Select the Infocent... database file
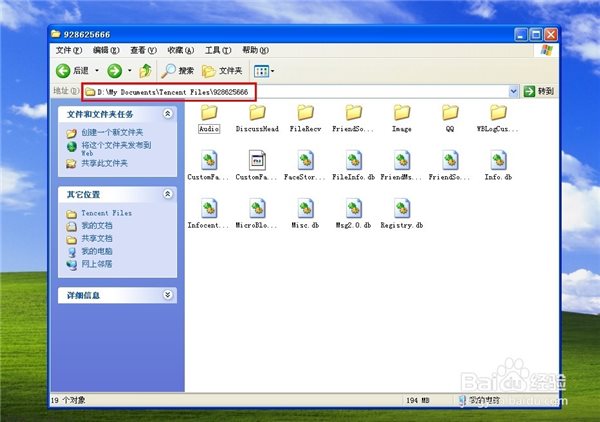This screenshot has width=600, height=422. point(209,214)
